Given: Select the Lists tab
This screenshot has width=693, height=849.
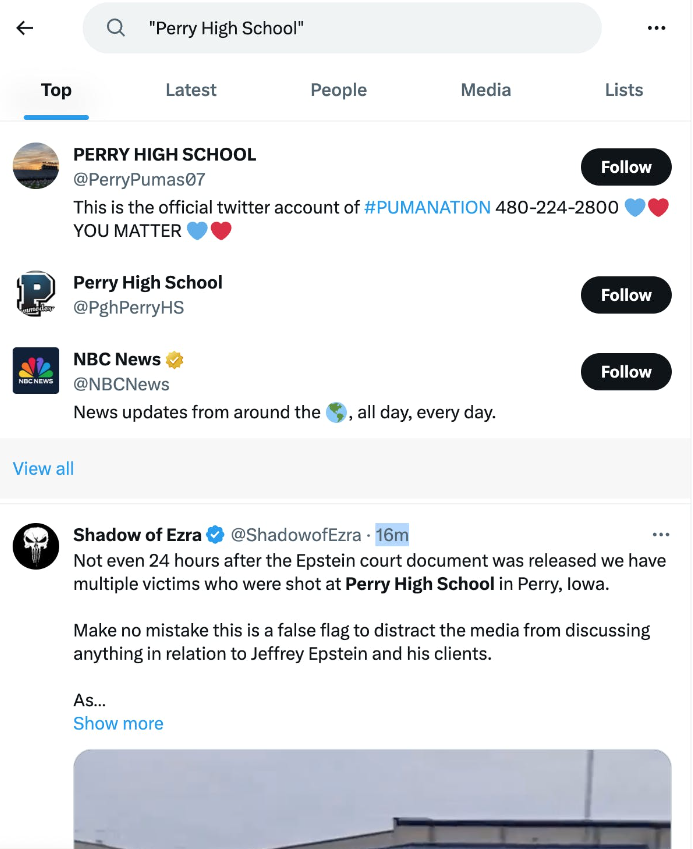Looking at the screenshot, I should pyautogui.click(x=624, y=90).
